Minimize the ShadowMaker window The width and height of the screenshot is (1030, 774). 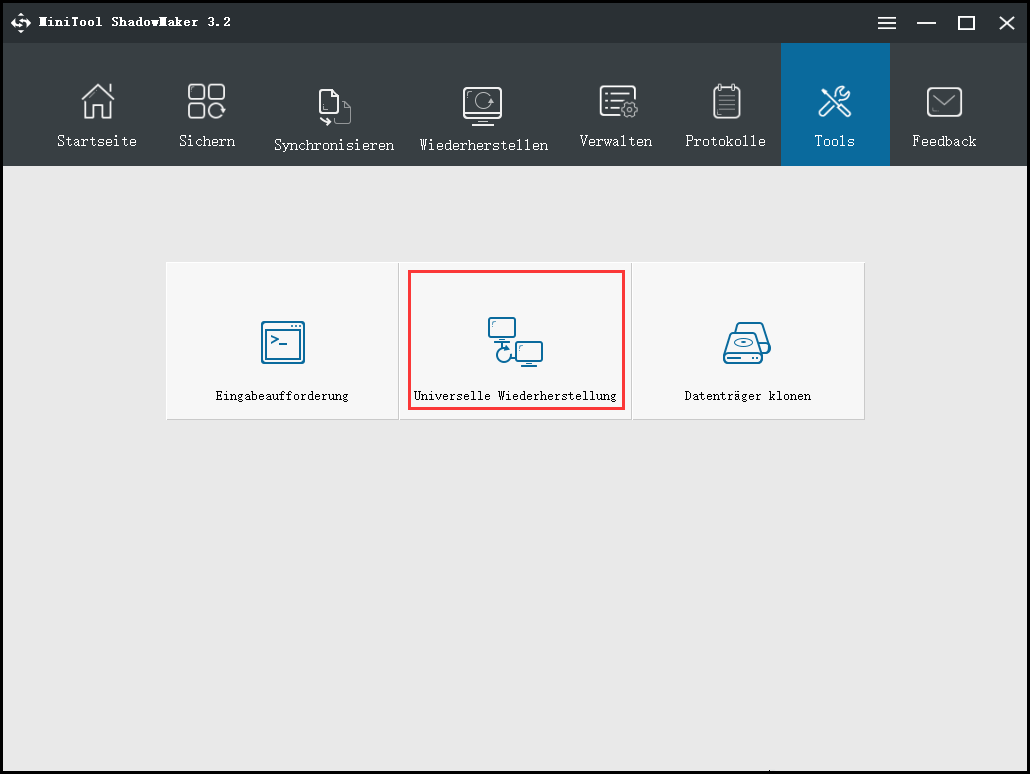point(927,23)
